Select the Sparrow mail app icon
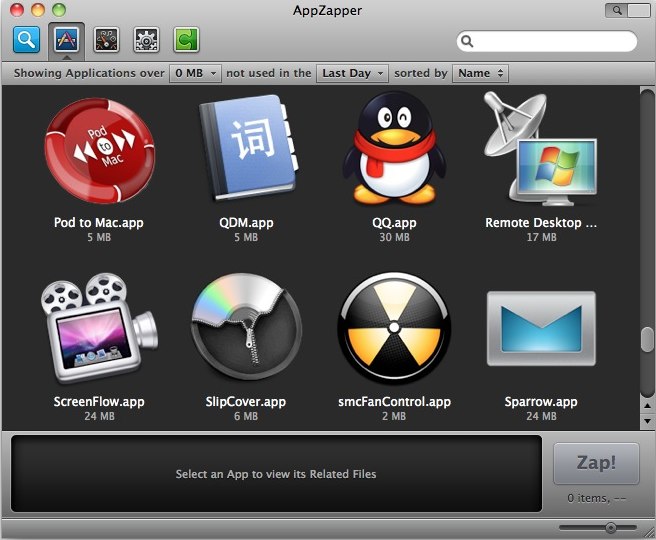656x540 pixels. coord(541,329)
